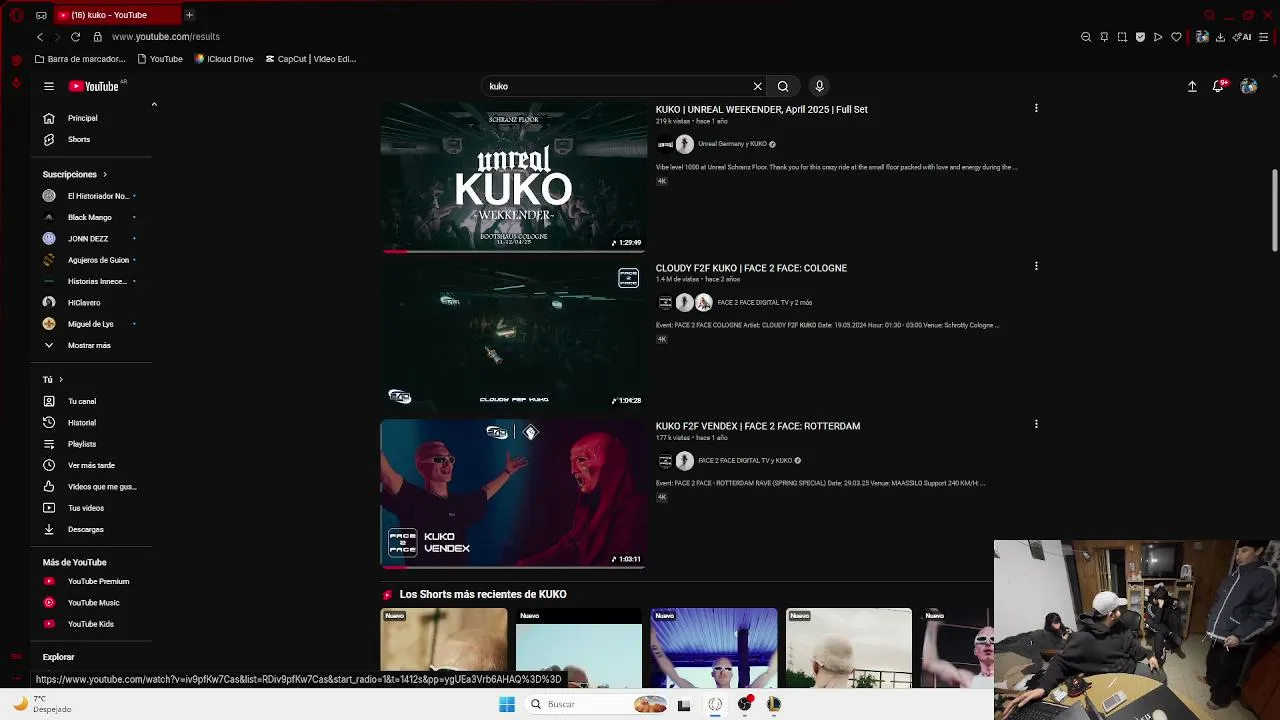Viewport: 1280px width, 720px height.
Task: Take a snapshot with the capture icon
Action: pyautogui.click(x=1122, y=37)
